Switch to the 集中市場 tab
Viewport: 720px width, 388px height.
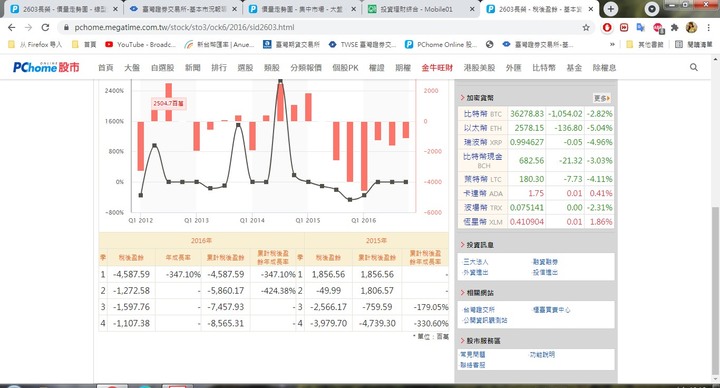click(301, 9)
